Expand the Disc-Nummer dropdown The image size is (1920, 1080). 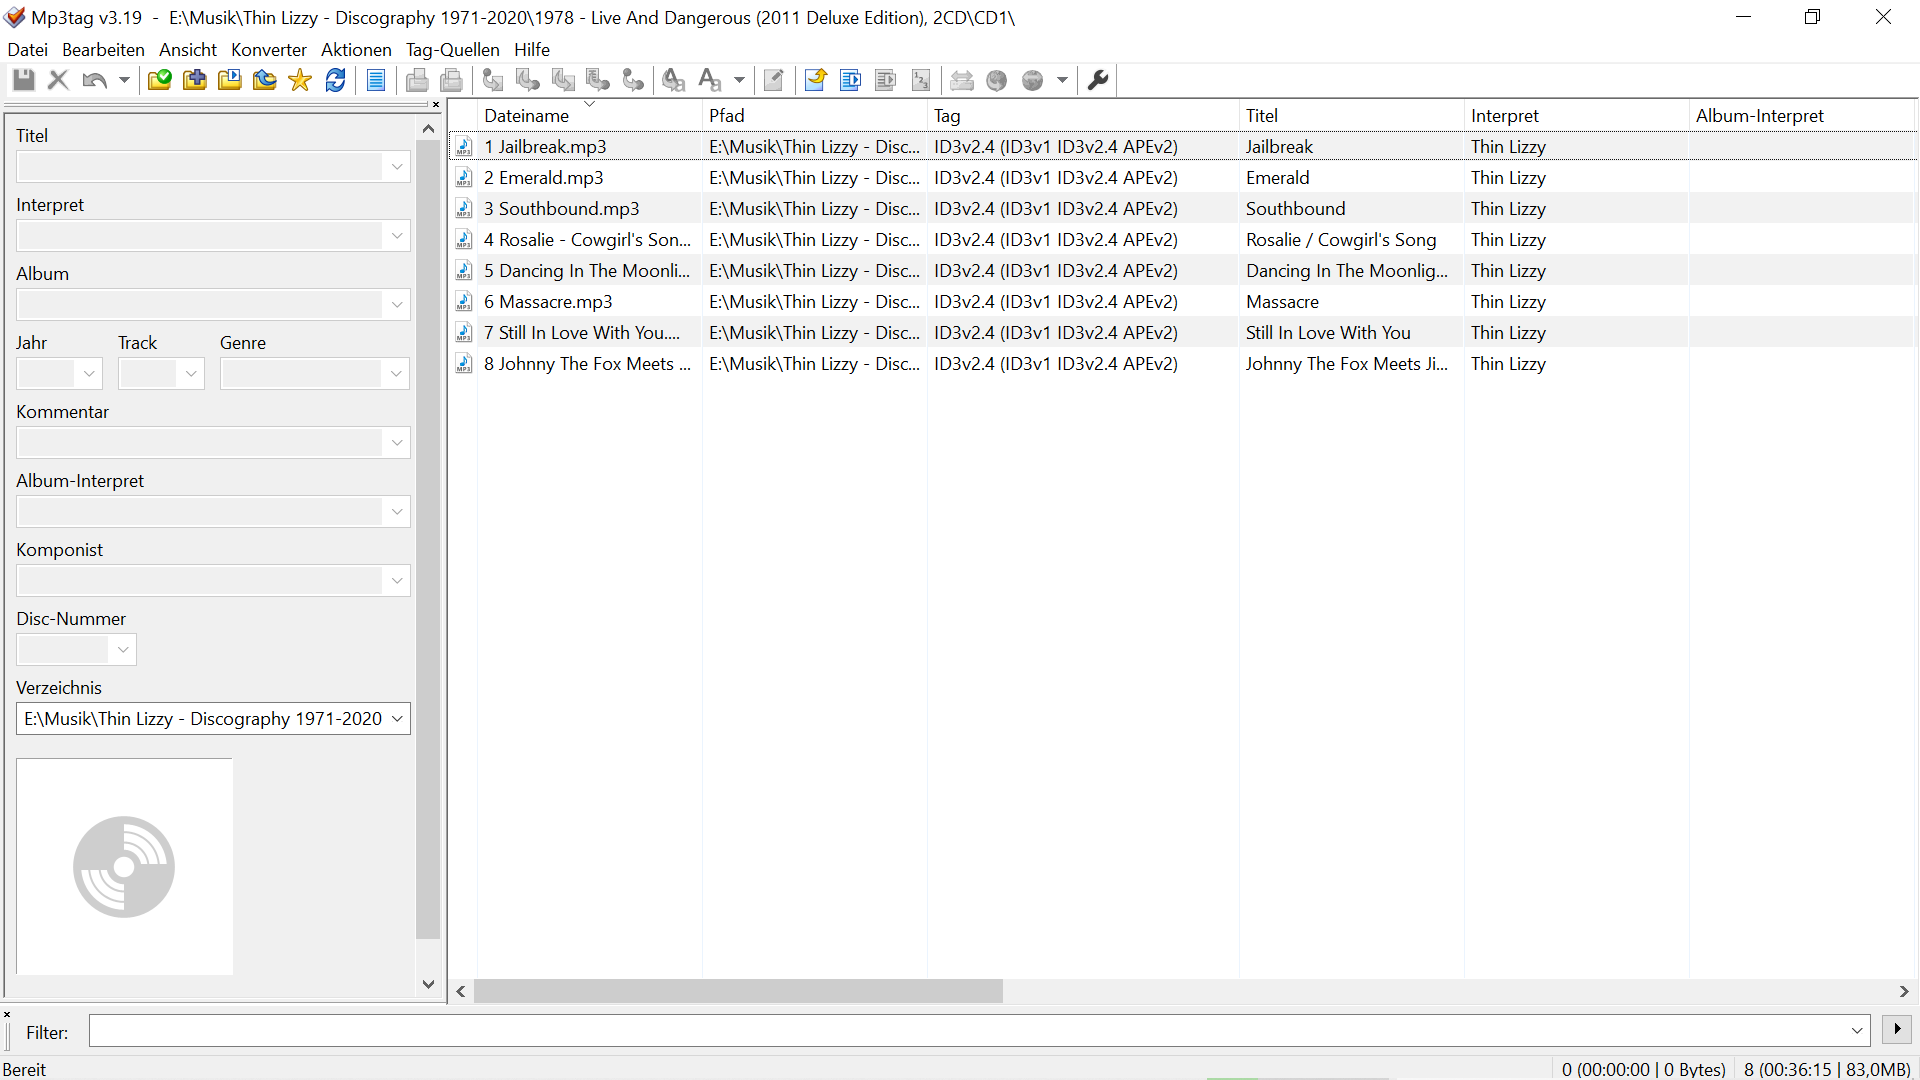click(123, 650)
